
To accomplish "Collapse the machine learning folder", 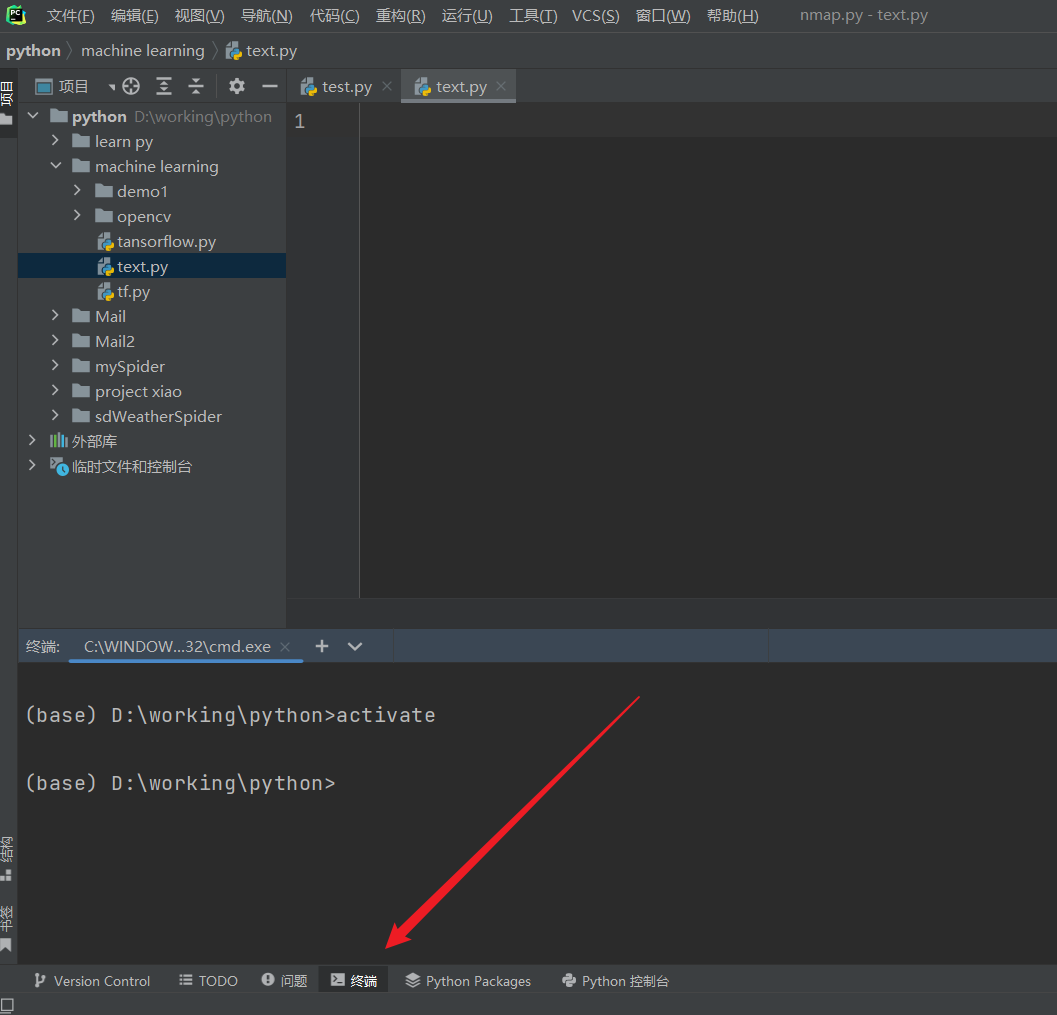I will [56, 166].
